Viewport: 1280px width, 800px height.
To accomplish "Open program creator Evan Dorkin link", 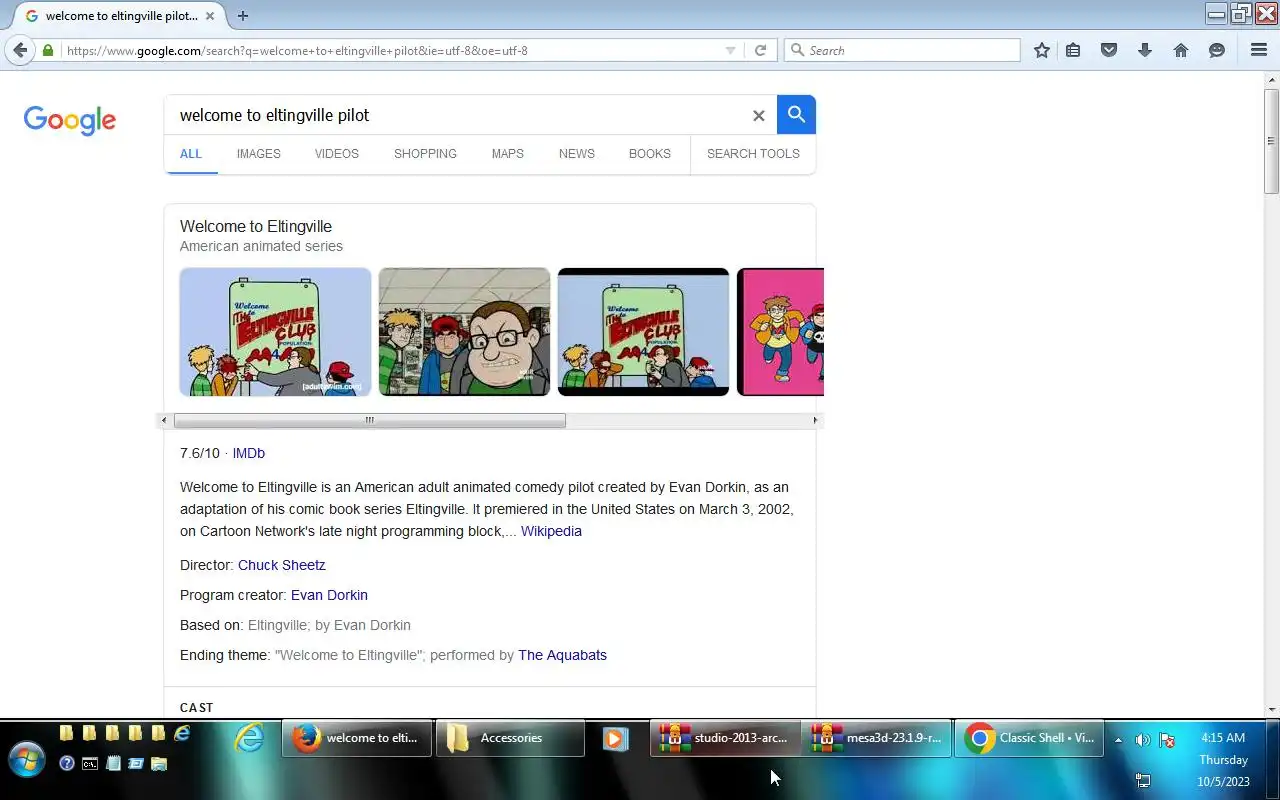I will tap(329, 595).
